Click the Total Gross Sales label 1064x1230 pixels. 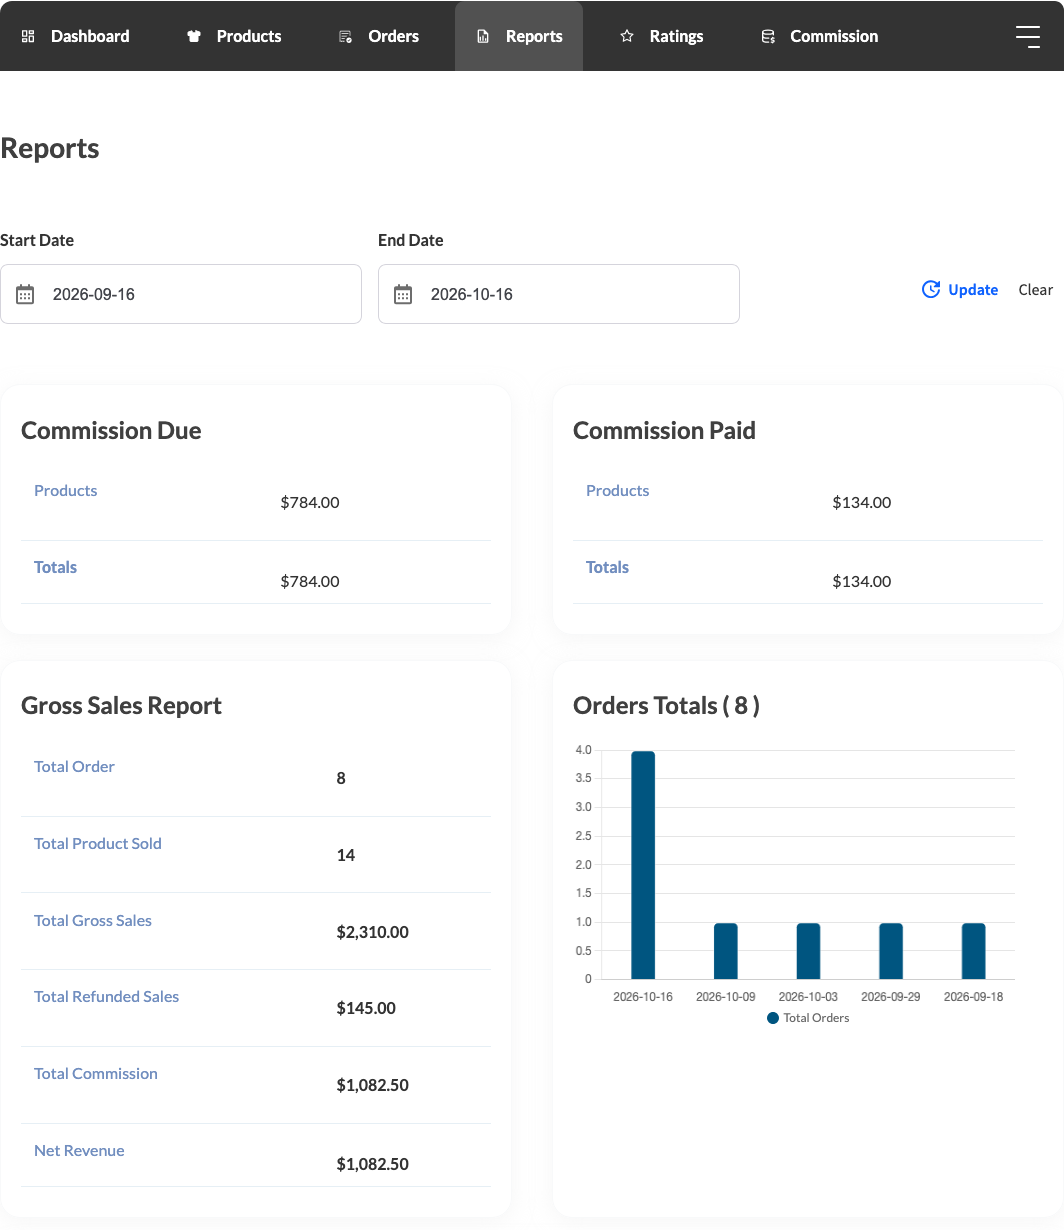coord(93,920)
